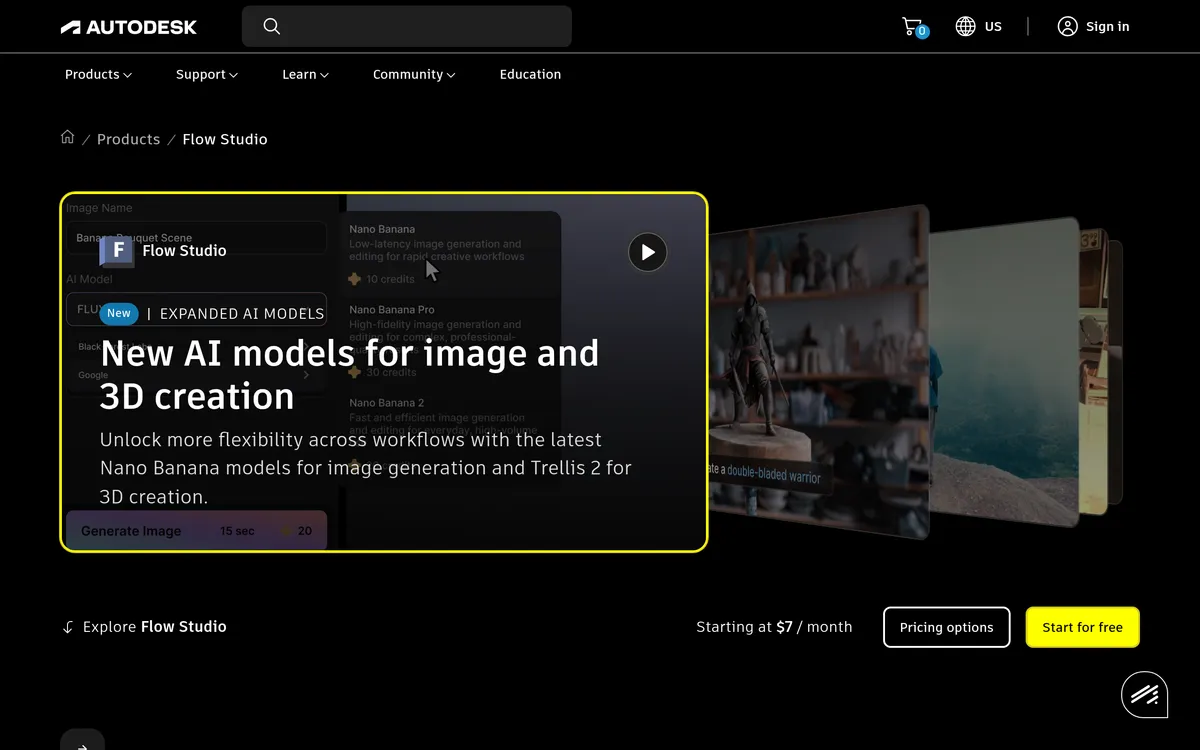Expand the Support dropdown
This screenshot has width=1200, height=750.
tap(206, 75)
